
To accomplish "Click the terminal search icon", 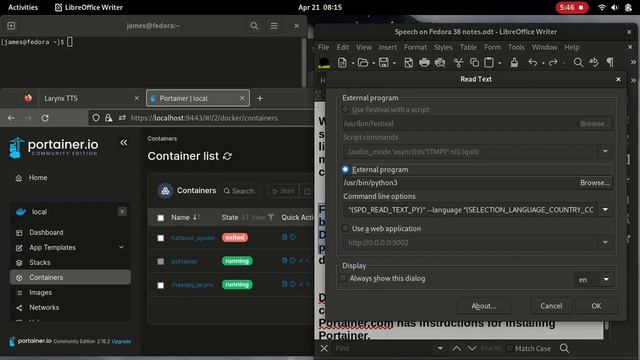I will [x=254, y=26].
